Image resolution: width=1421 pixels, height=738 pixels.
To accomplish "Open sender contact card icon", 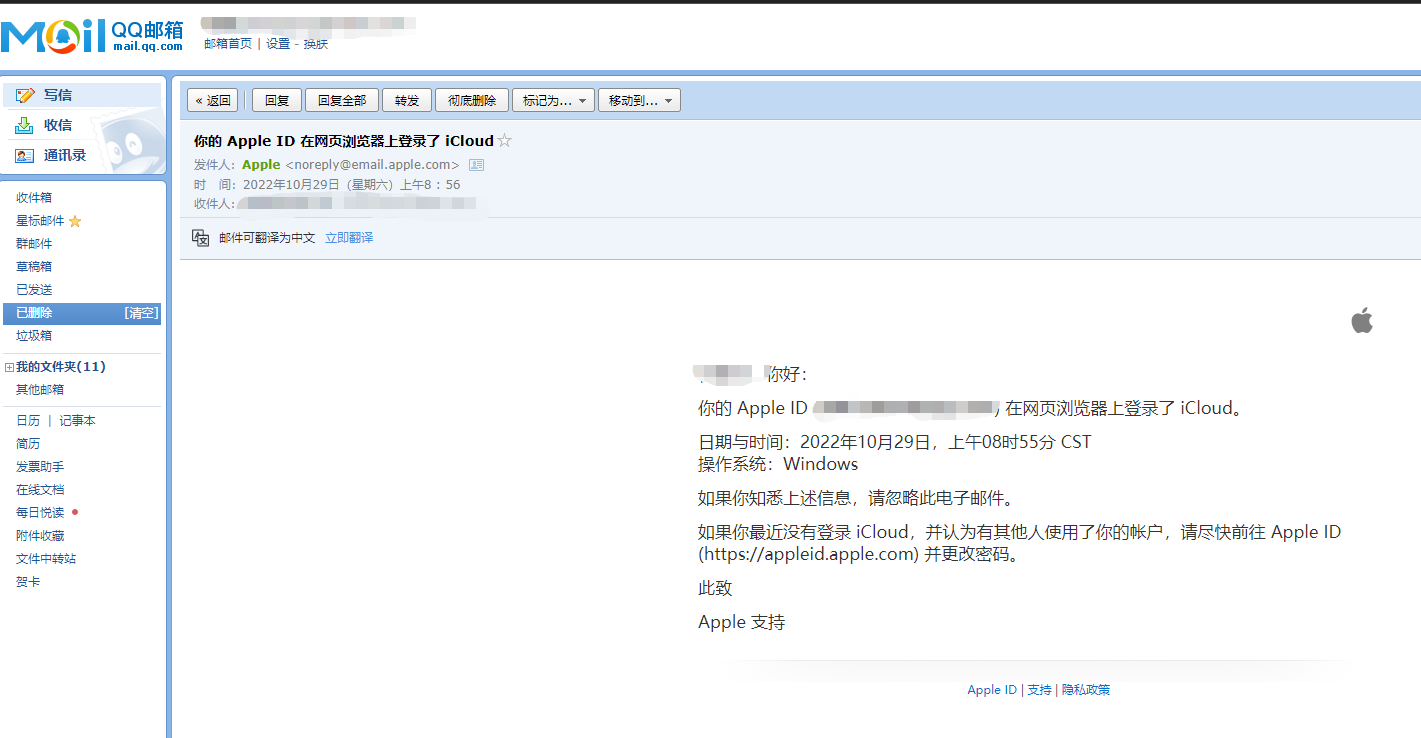I will pyautogui.click(x=476, y=165).
